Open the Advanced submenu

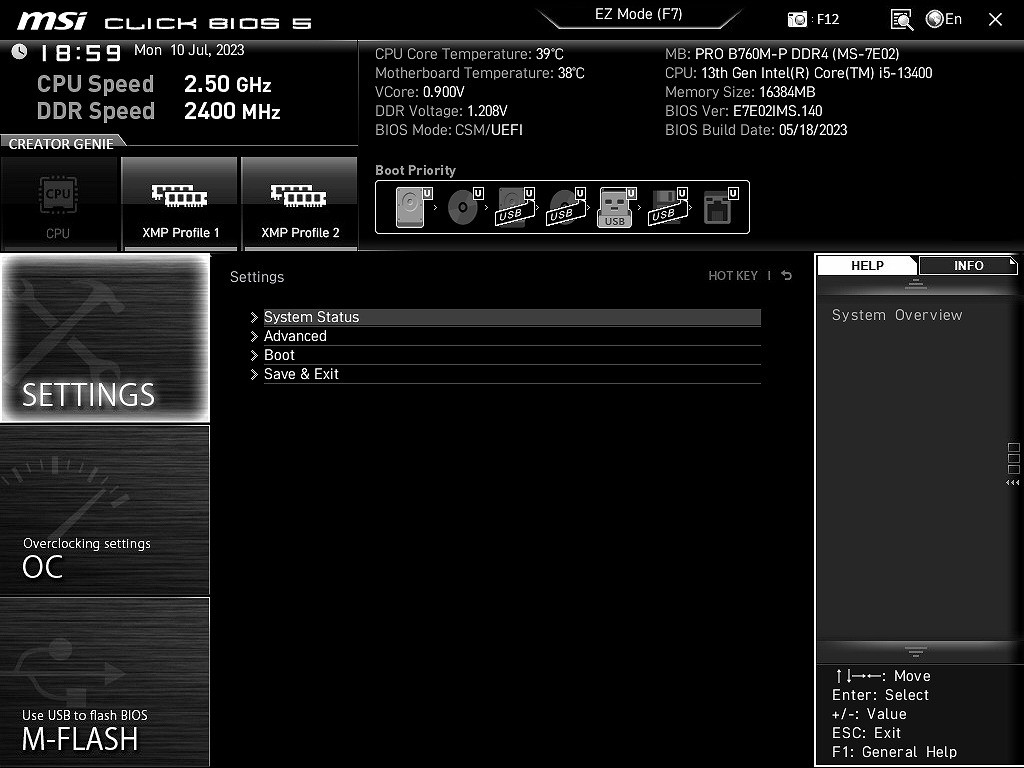pos(512,336)
